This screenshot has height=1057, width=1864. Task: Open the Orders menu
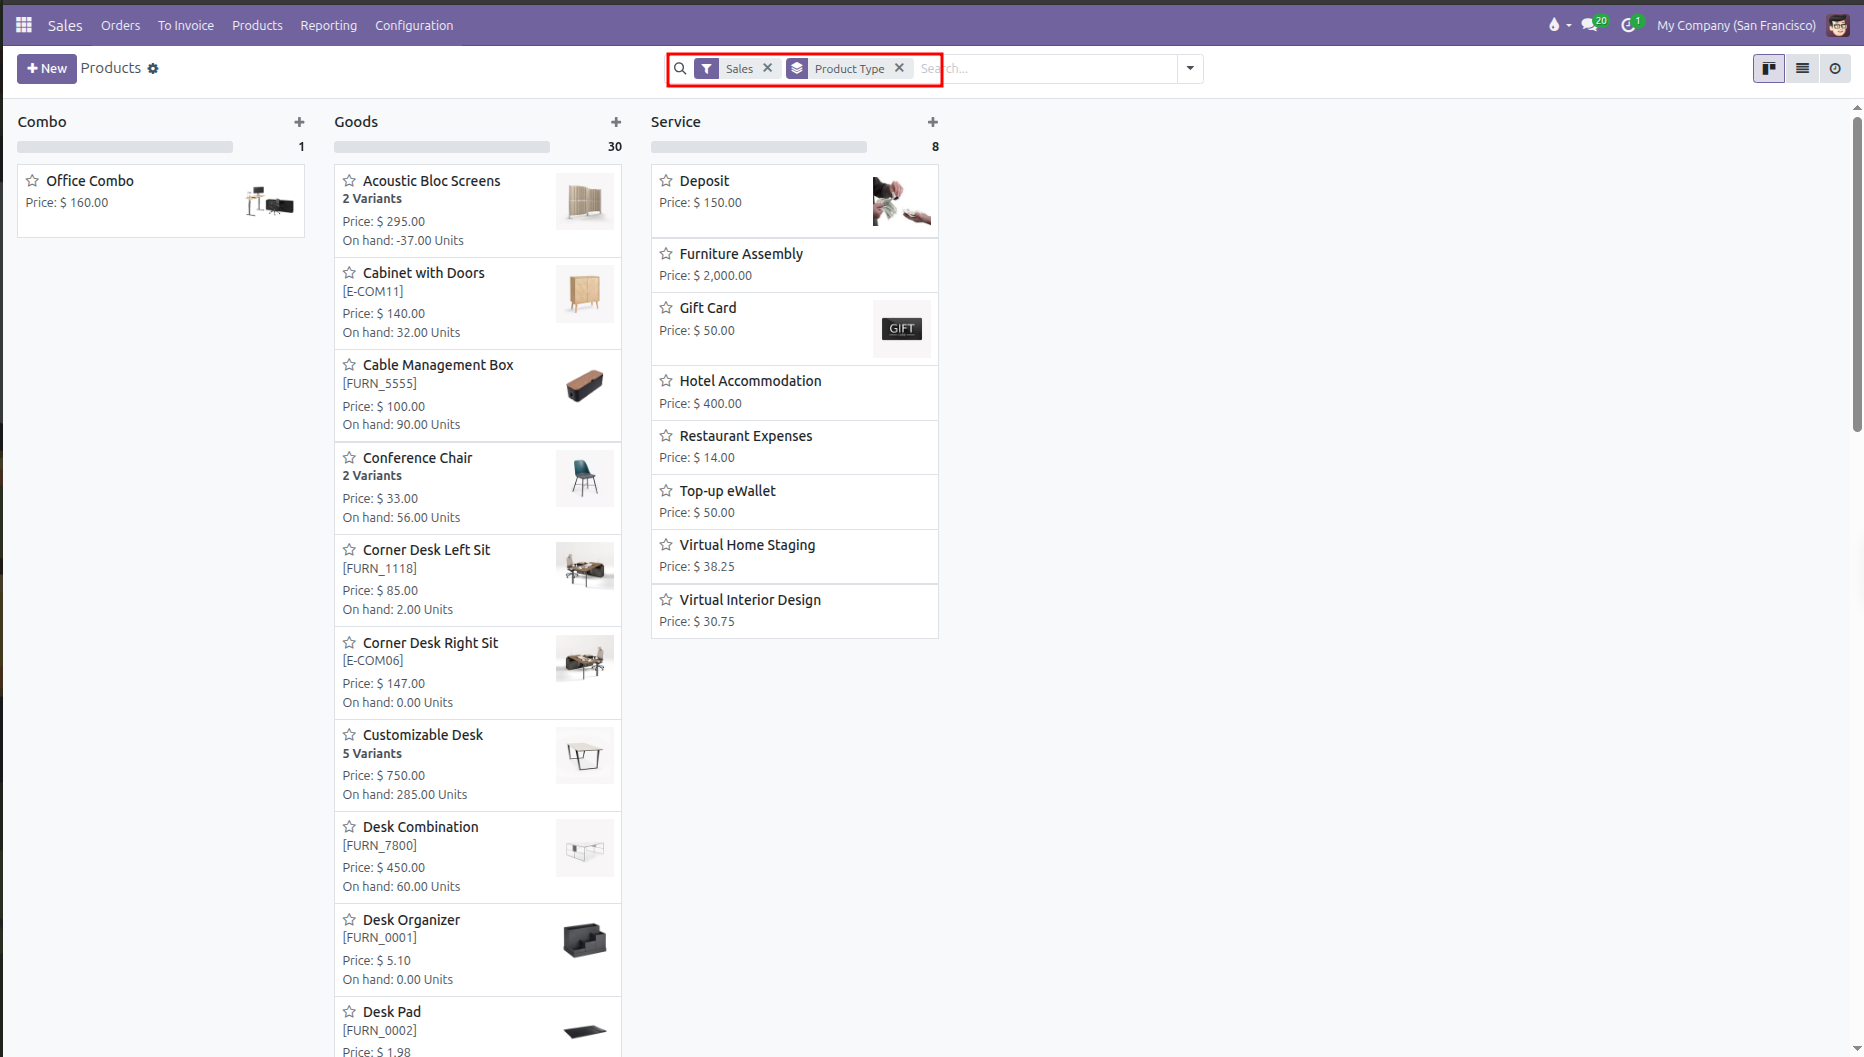[x=121, y=25]
